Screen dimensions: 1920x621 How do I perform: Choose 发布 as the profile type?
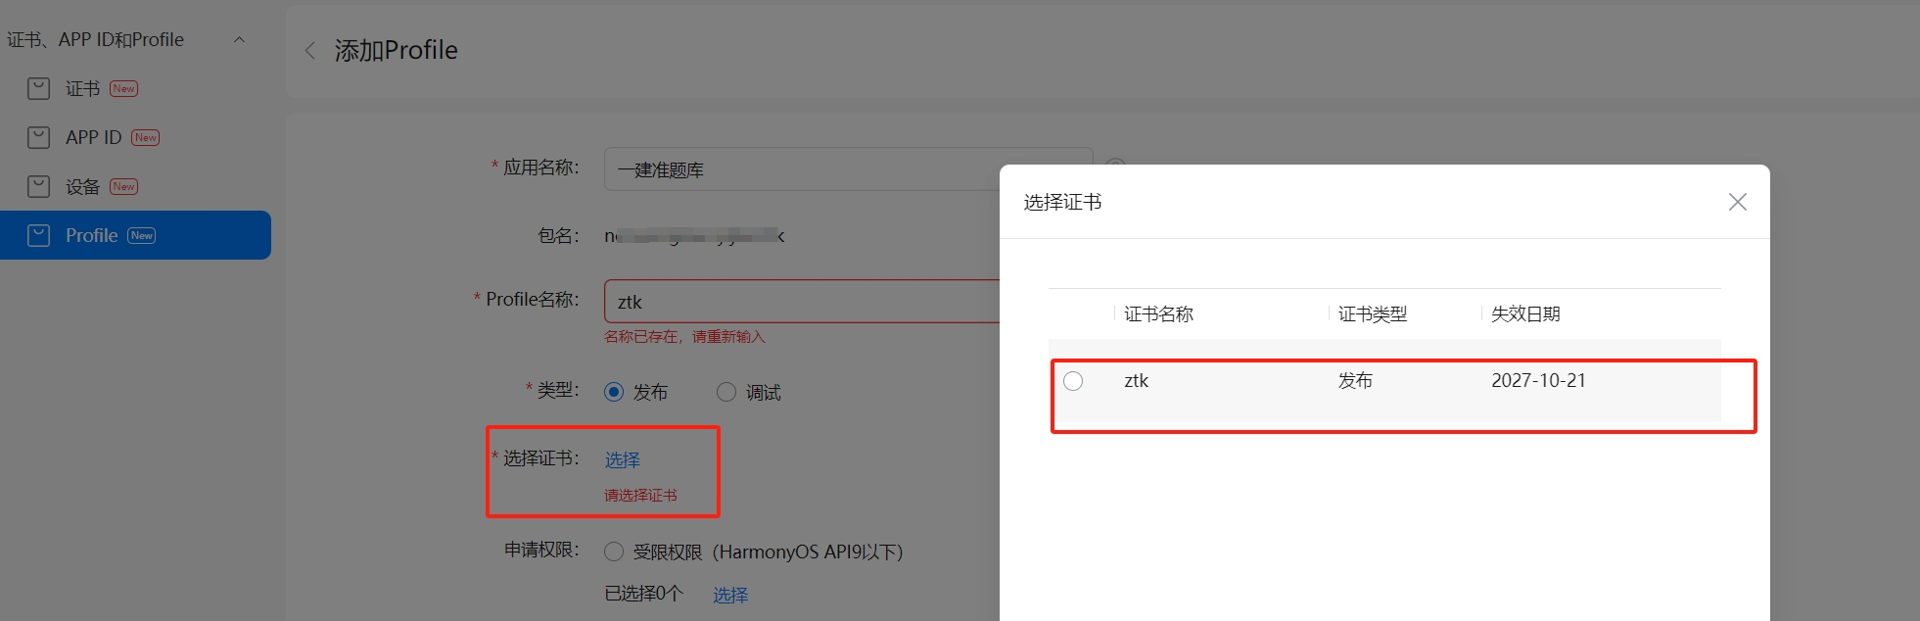614,392
